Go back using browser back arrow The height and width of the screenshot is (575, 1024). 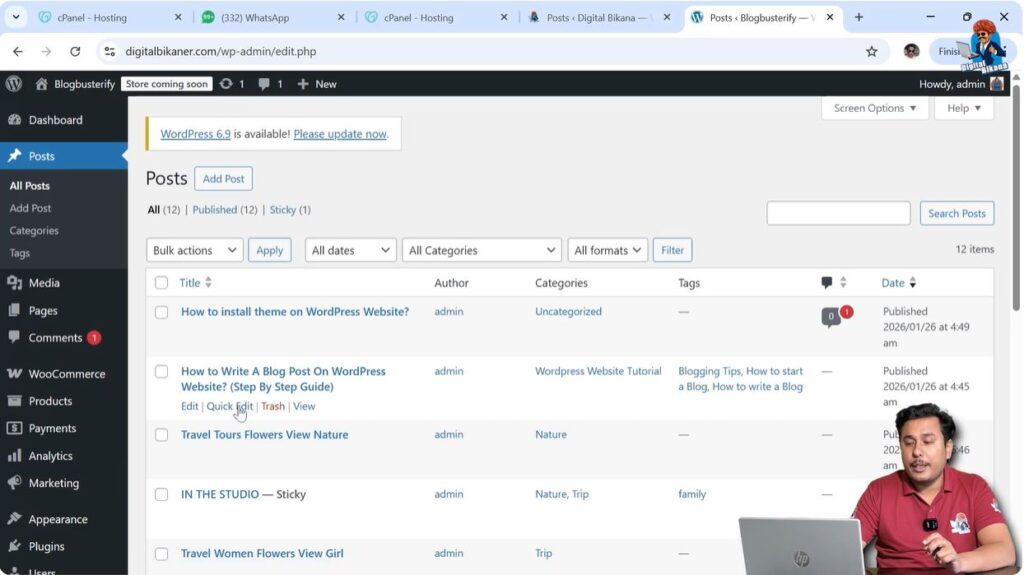tap(18, 51)
